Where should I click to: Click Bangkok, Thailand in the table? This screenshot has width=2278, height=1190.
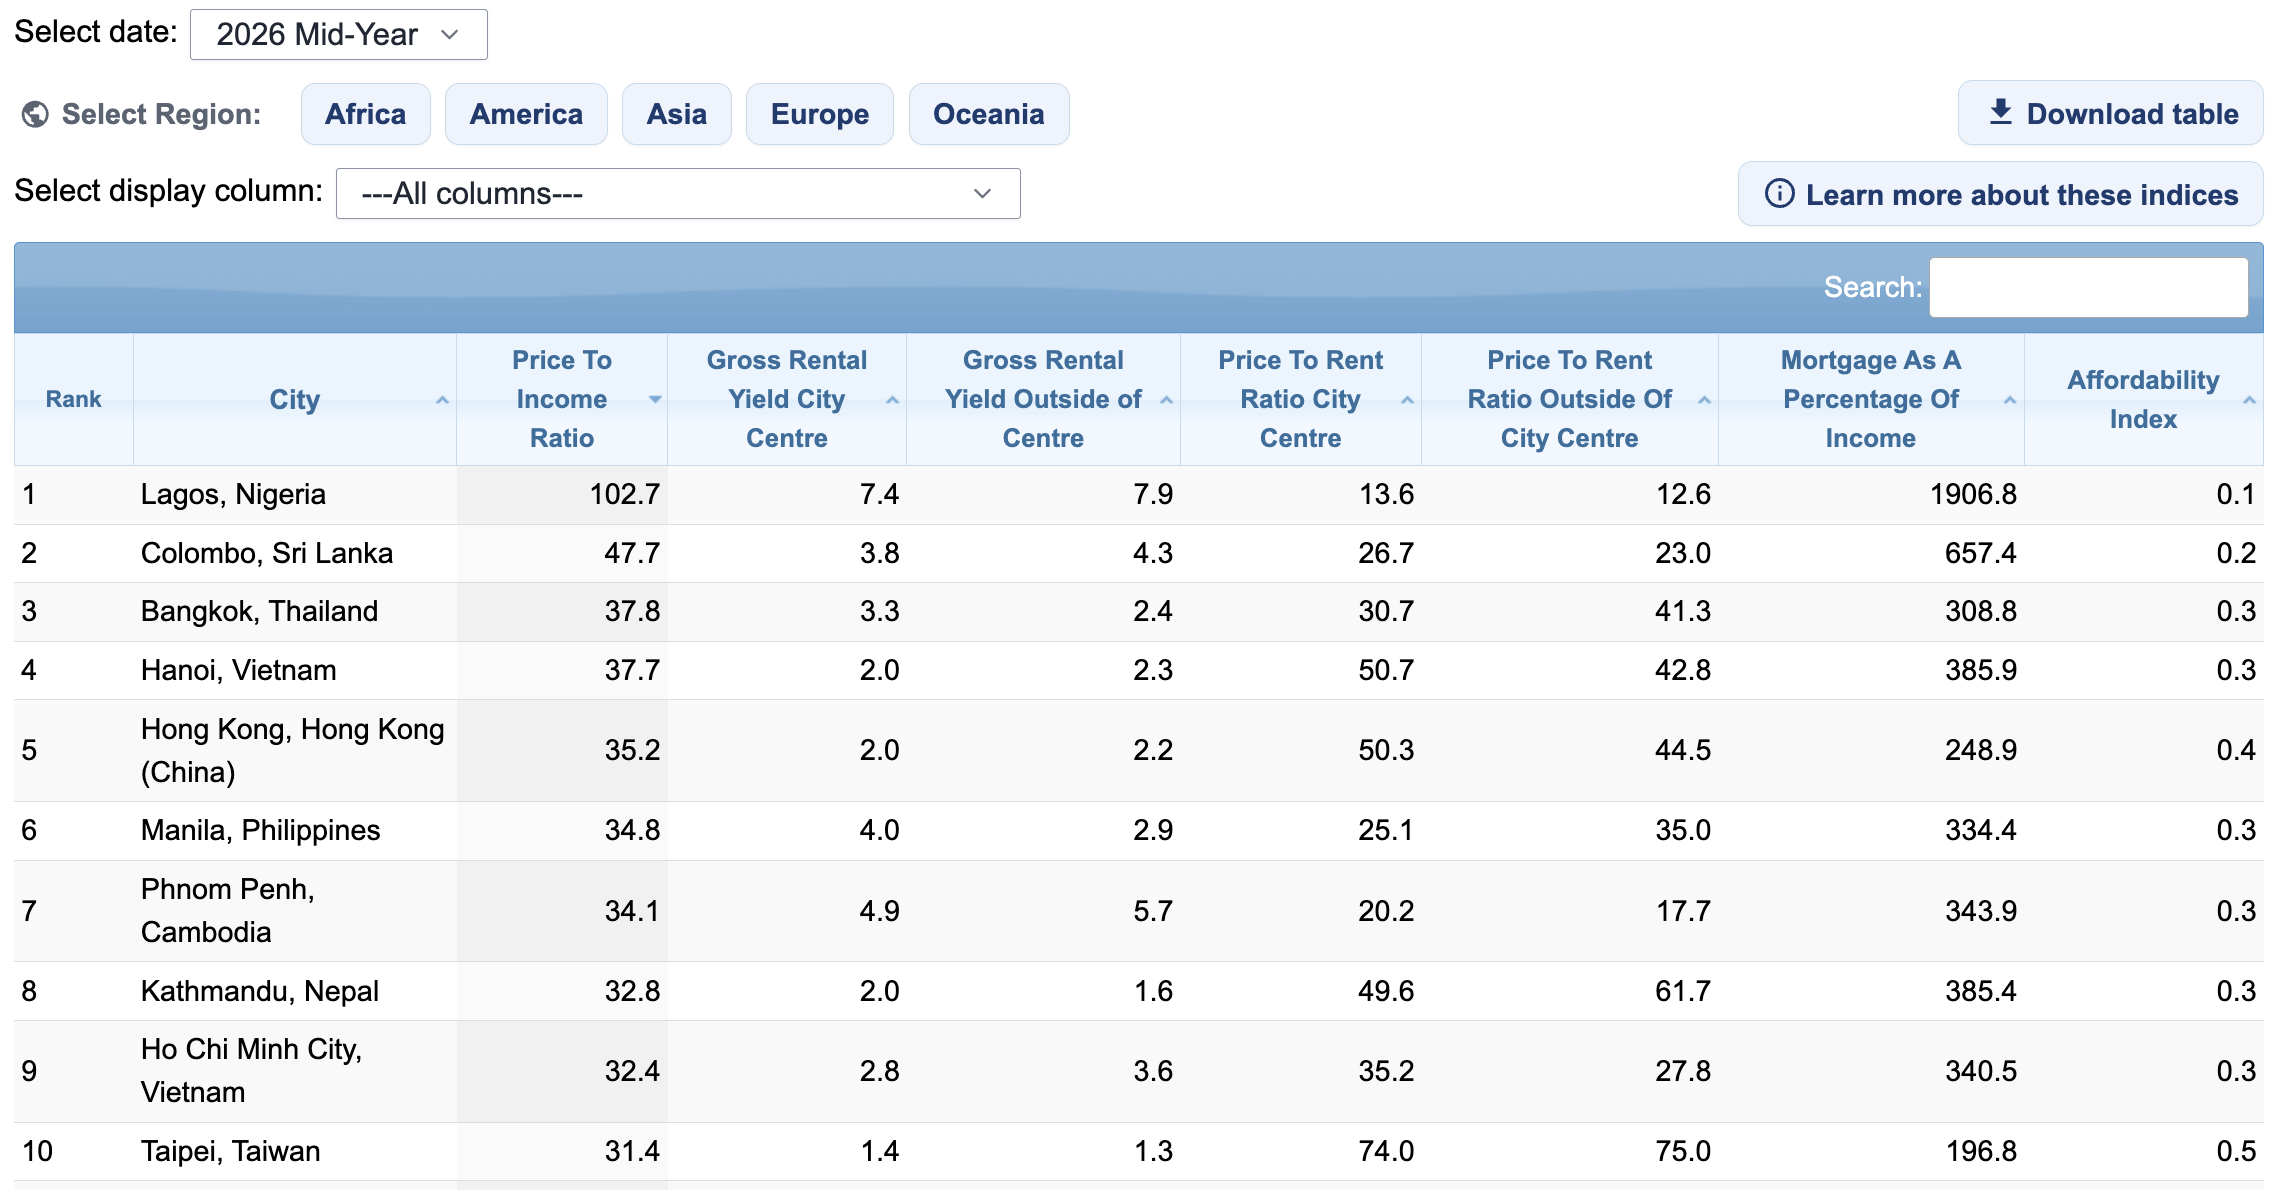[x=259, y=611]
